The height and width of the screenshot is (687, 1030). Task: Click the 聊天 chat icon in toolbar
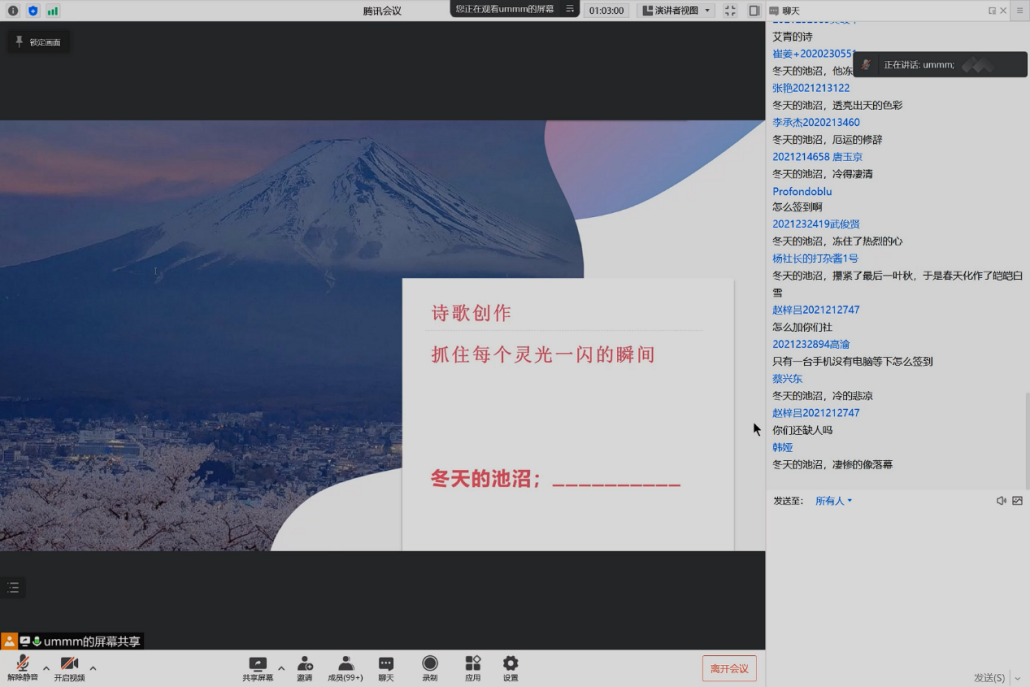(386, 667)
